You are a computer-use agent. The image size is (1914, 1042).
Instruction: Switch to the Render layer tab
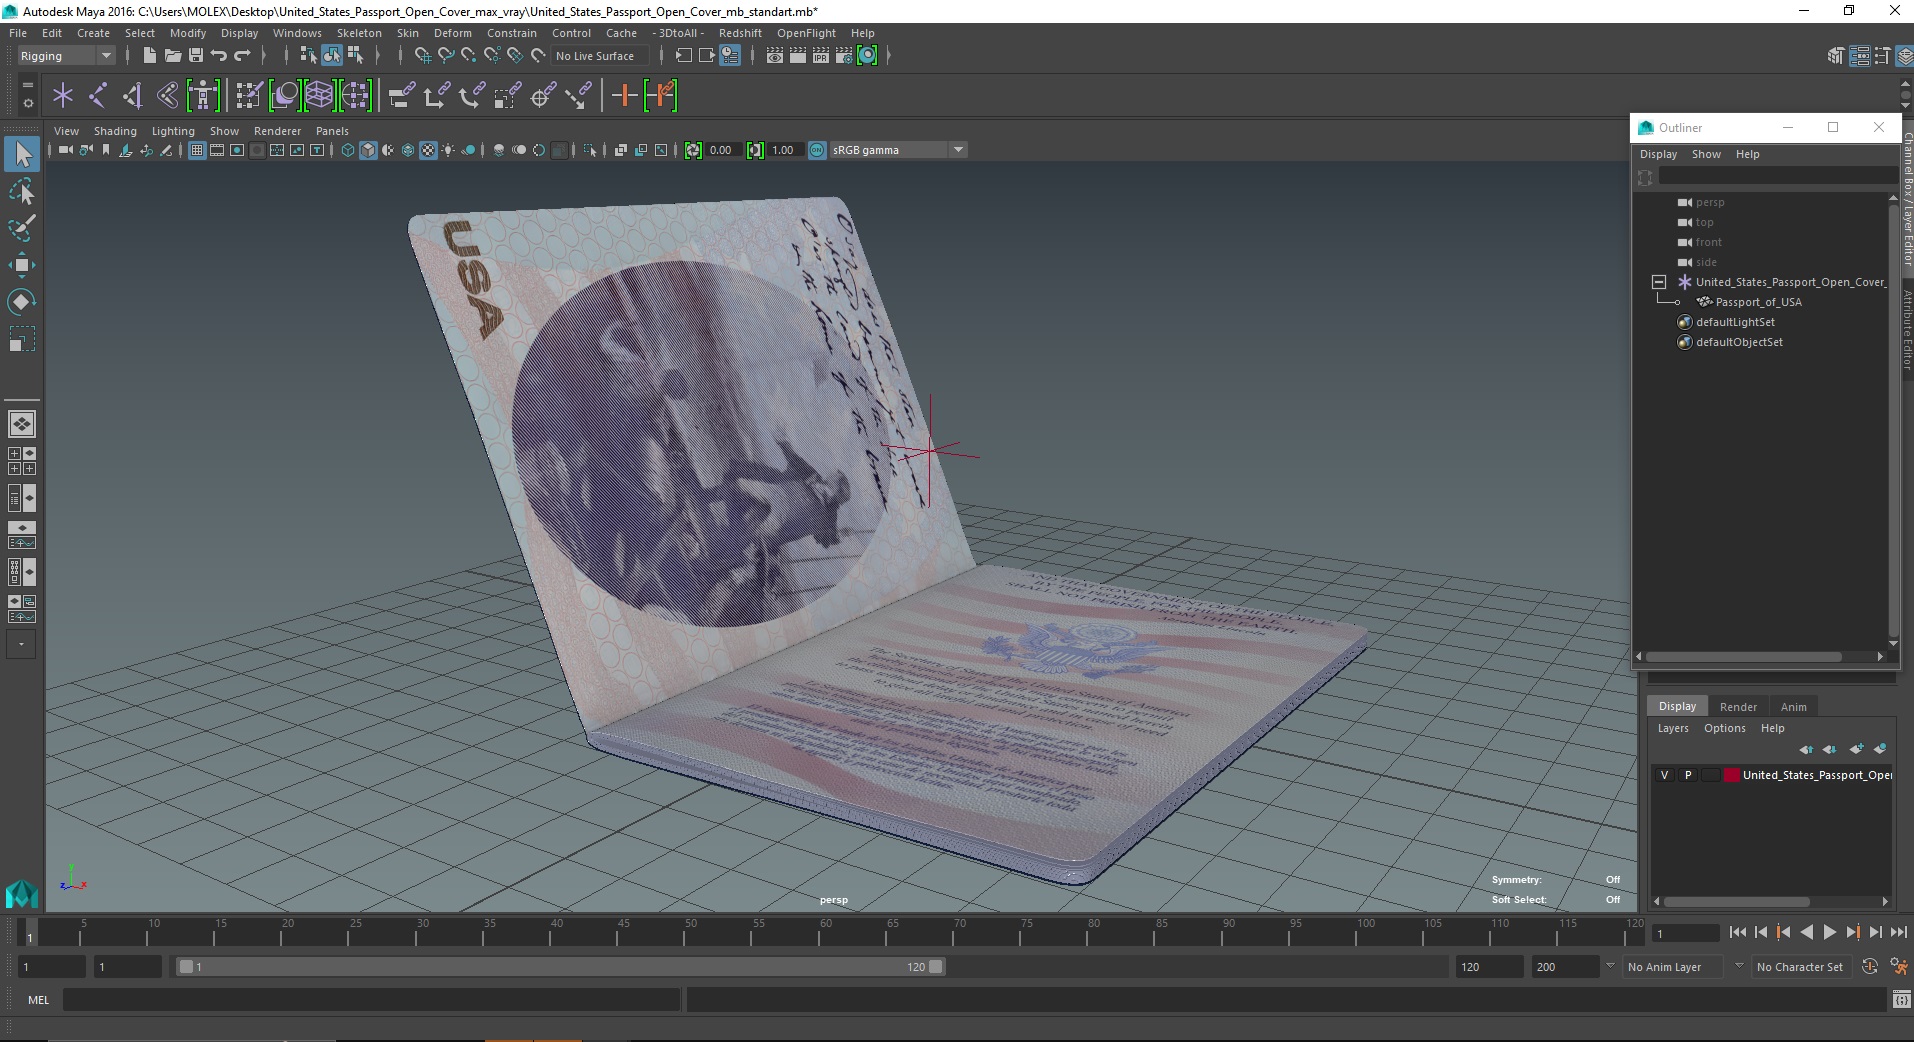(x=1738, y=706)
